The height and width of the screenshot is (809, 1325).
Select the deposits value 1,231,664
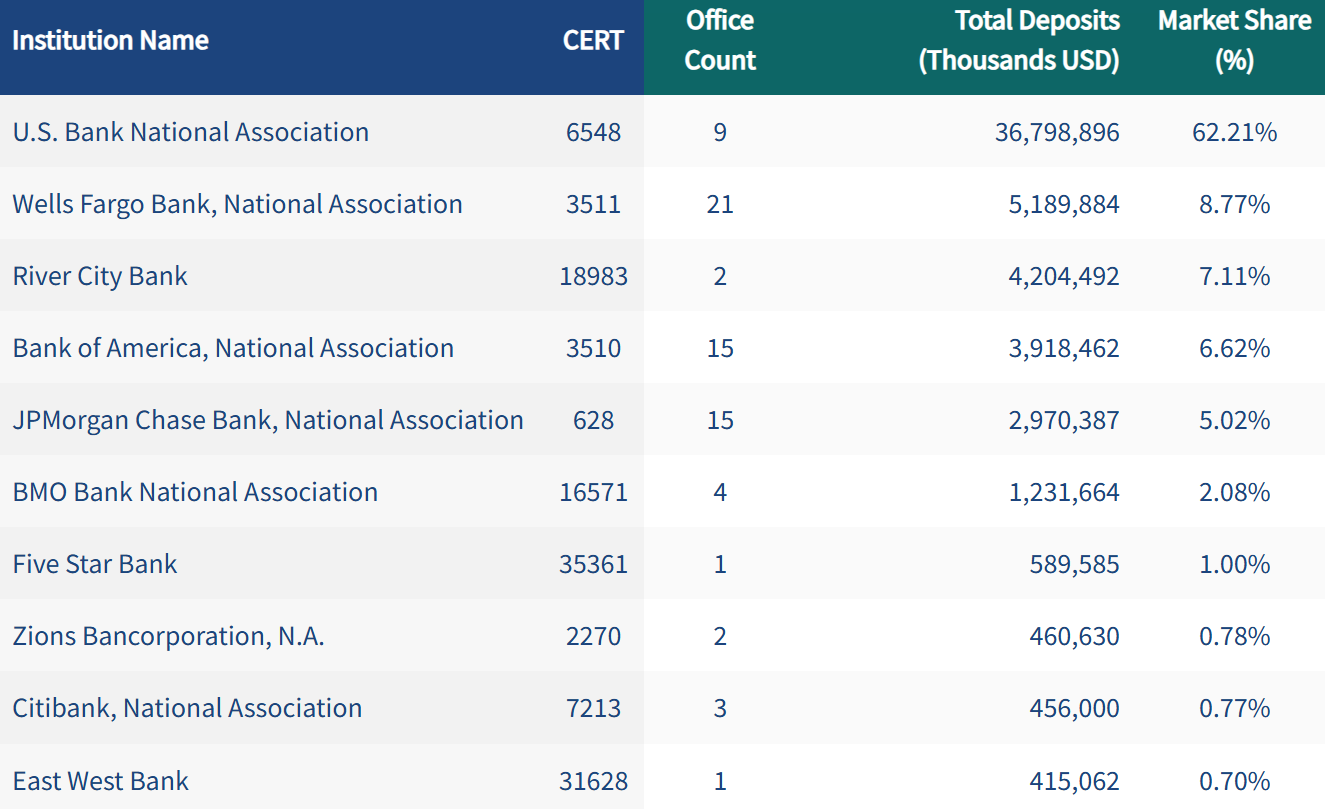pos(1063,492)
